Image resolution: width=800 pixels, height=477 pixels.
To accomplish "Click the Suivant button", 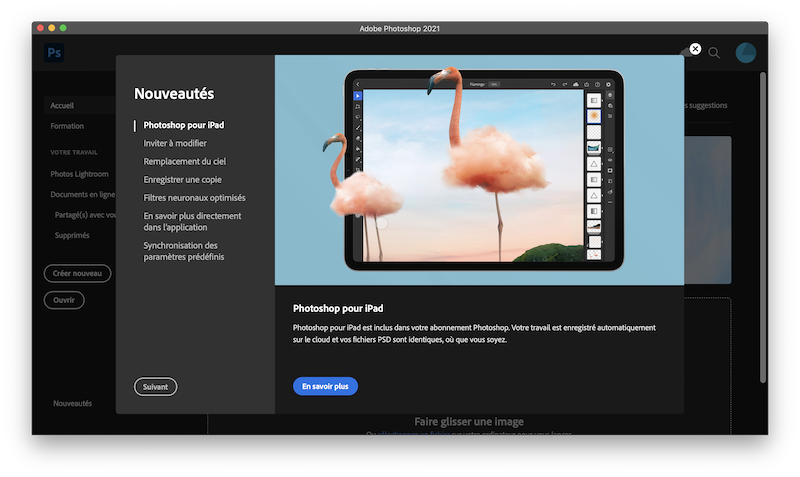I will pos(156,387).
